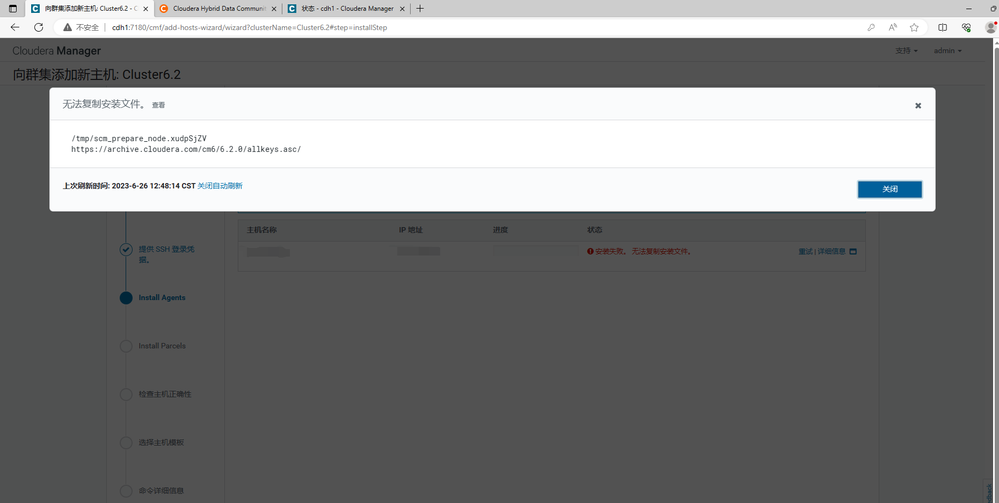Open read aloud icon in address bar
The image size is (999, 503).
coord(893,27)
